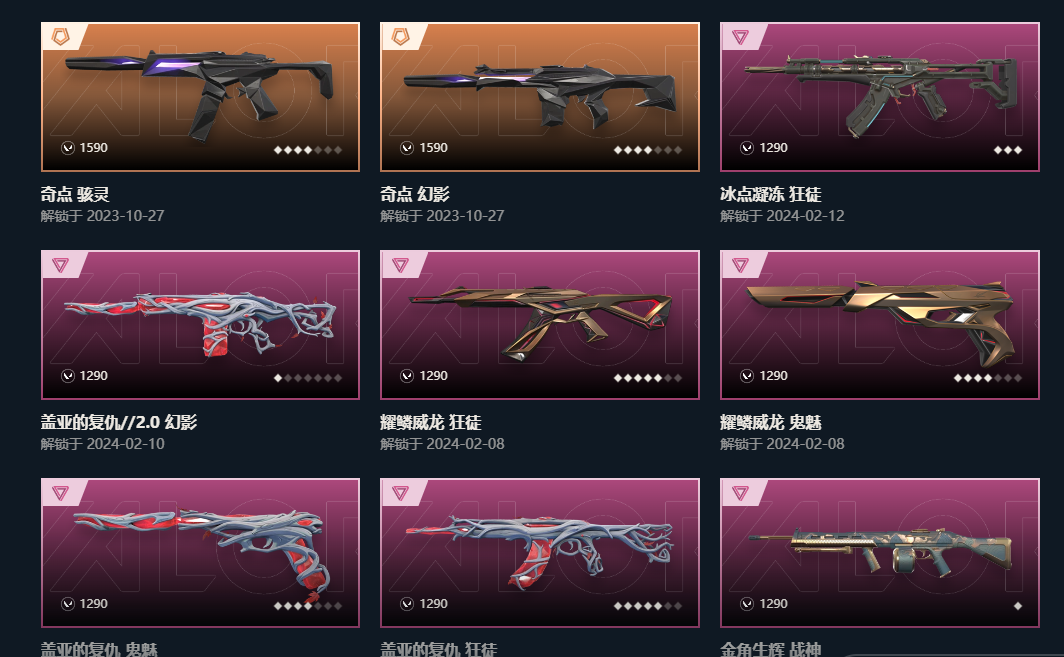Click upgrade level diamonds on 奇点 幻影

[x=647, y=150]
